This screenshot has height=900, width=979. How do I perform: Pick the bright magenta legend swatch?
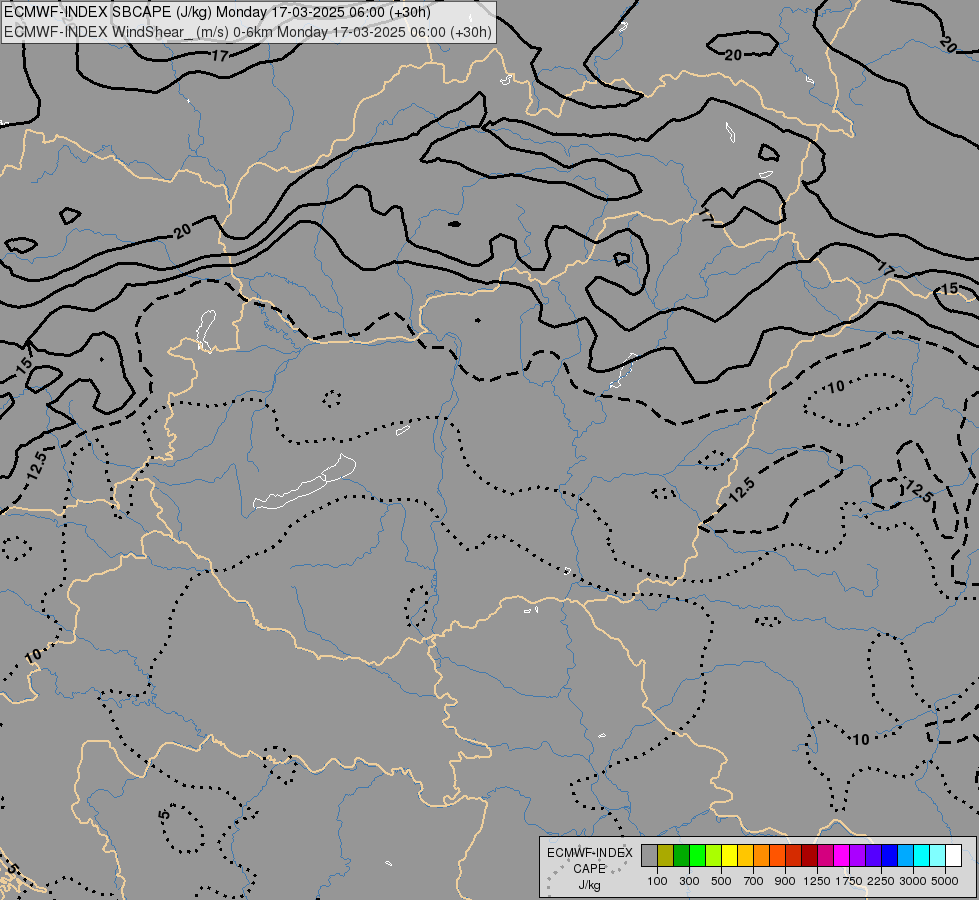pyautogui.click(x=842, y=856)
